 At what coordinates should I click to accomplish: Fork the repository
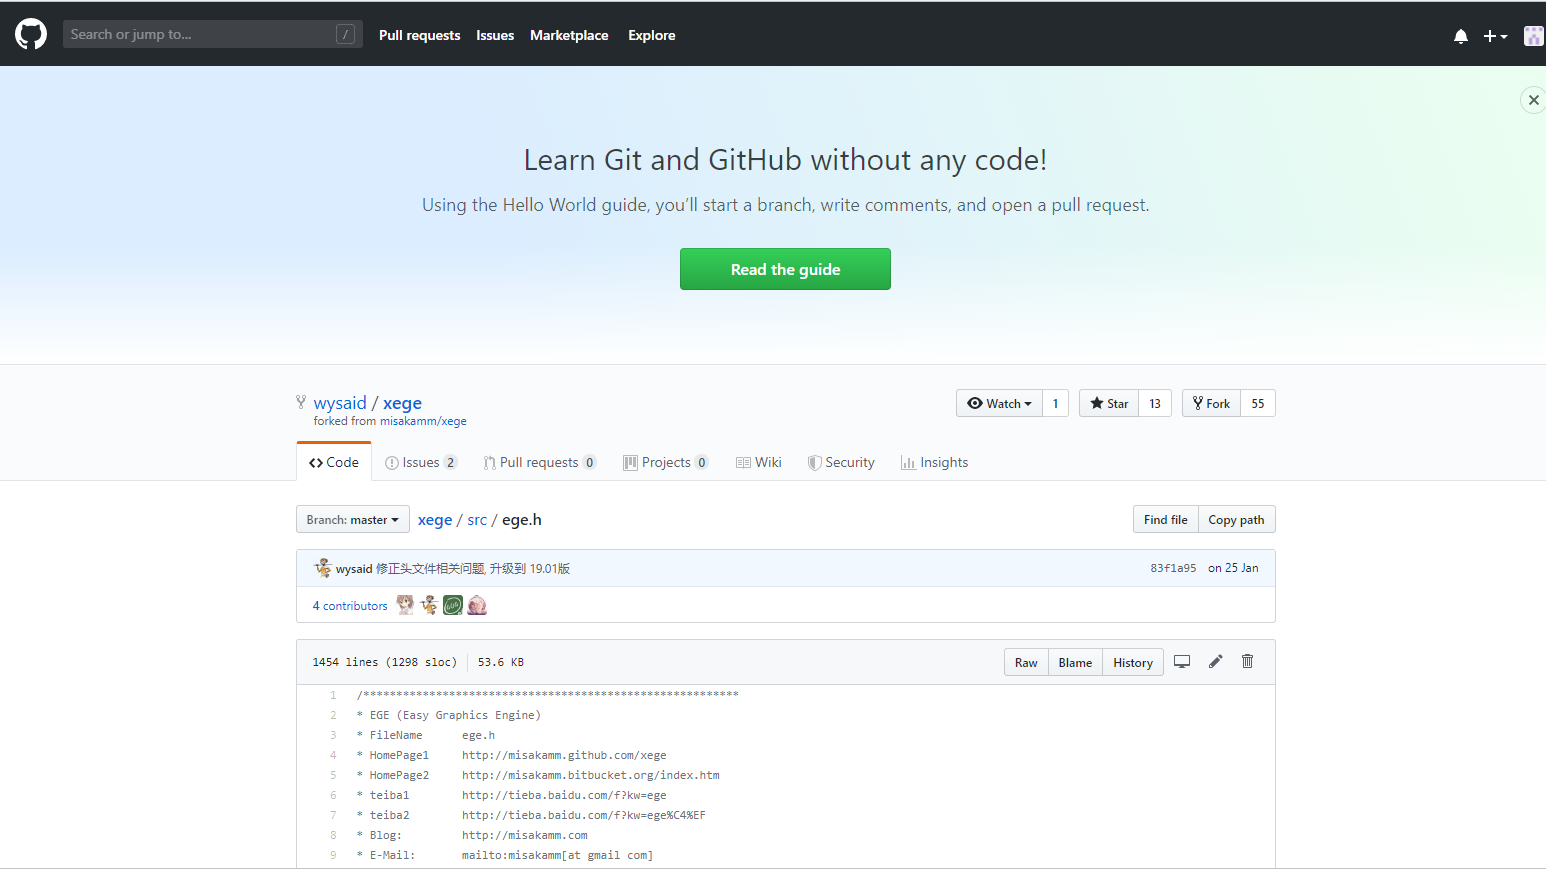pos(1211,403)
